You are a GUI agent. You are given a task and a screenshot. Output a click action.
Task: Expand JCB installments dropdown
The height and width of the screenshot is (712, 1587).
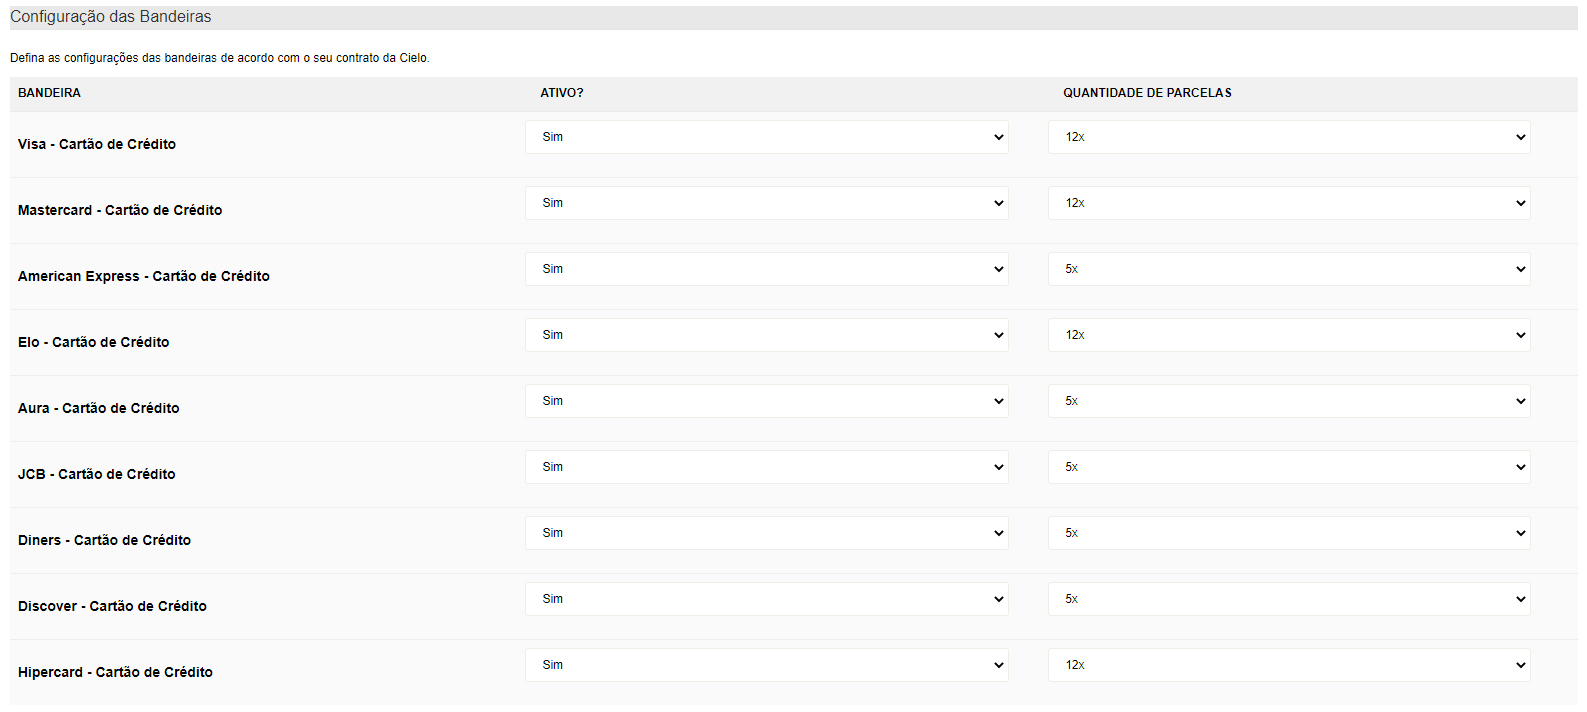(x=1288, y=467)
